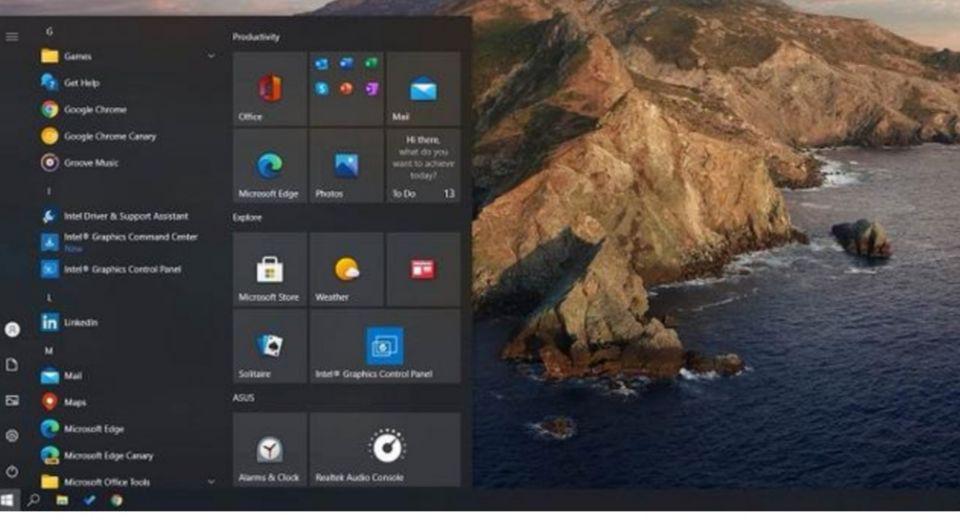Click the taskbar Search icon
960x520 pixels.
coord(34,500)
